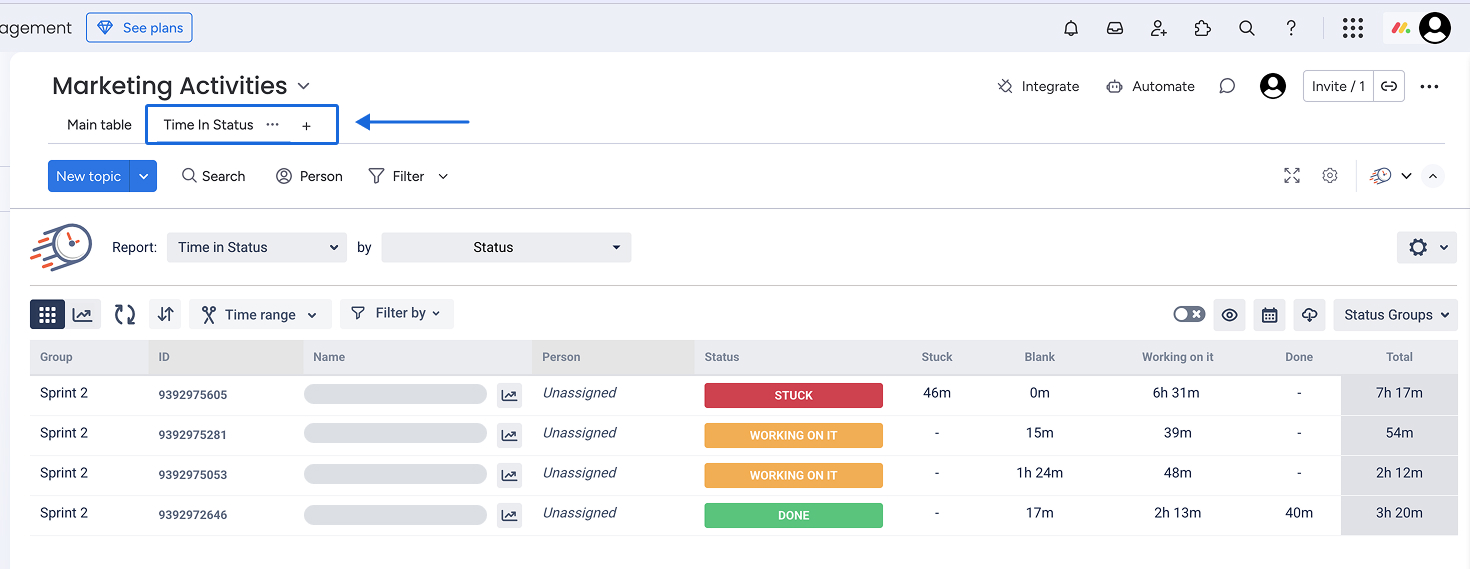Expand the Status Groups dropdown
This screenshot has height=569, width=1470.
point(1395,315)
